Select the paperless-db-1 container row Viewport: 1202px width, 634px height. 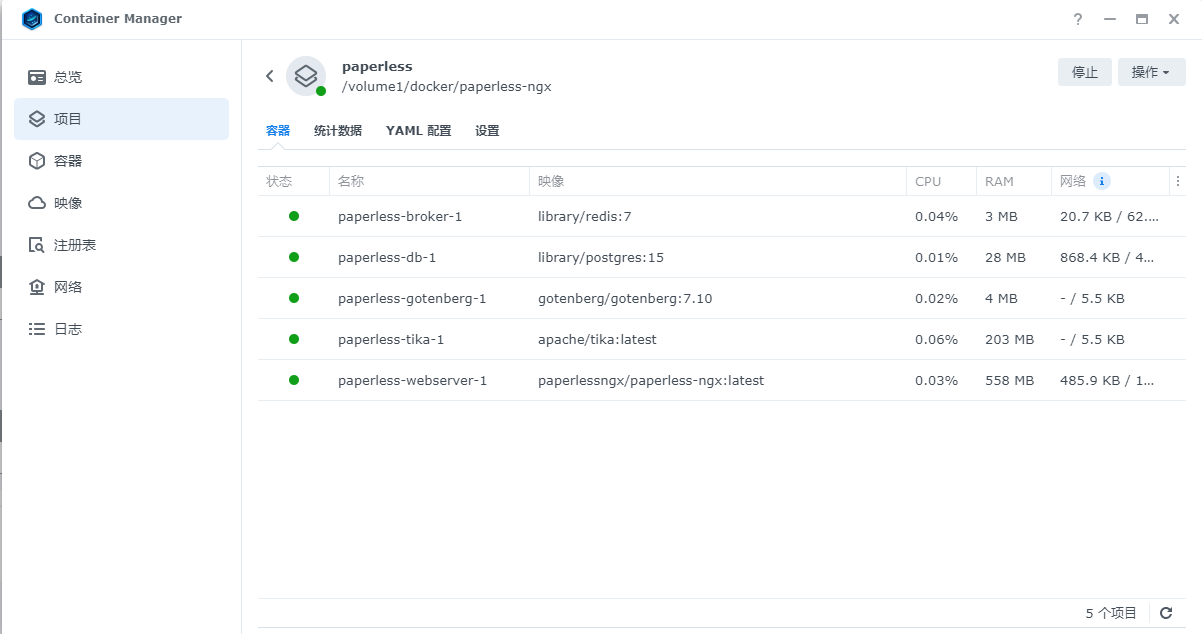(x=387, y=257)
